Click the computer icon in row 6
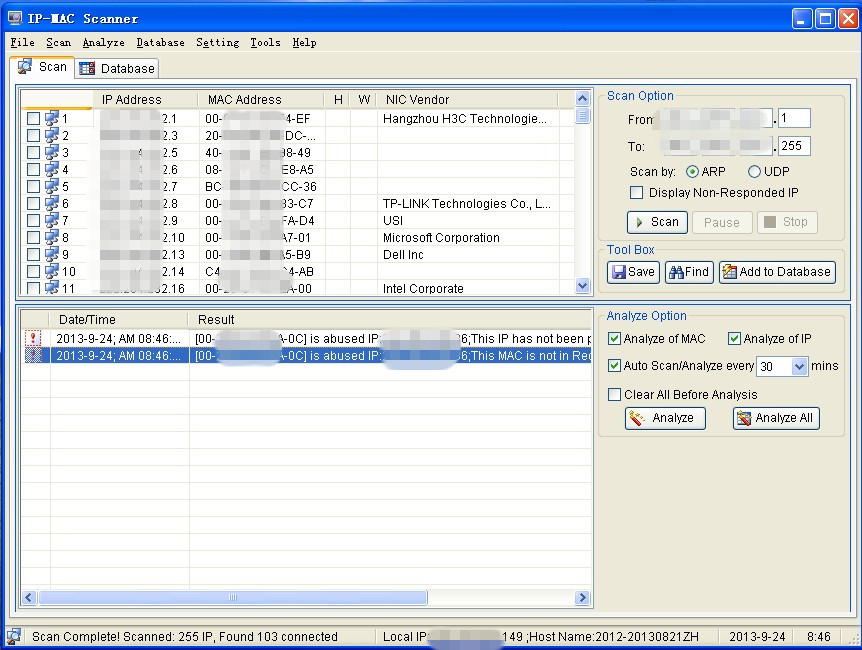 pos(52,203)
